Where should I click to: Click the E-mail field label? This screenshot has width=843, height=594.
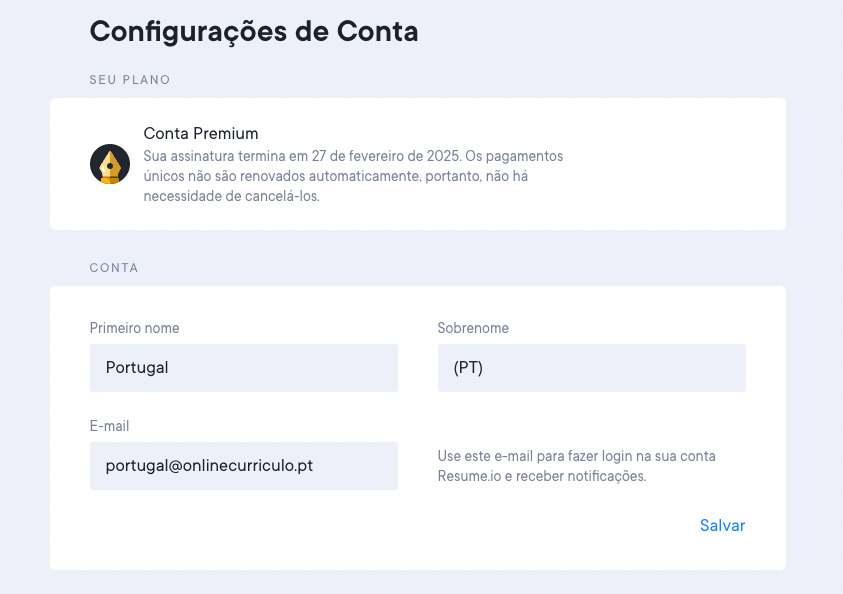click(x=109, y=426)
